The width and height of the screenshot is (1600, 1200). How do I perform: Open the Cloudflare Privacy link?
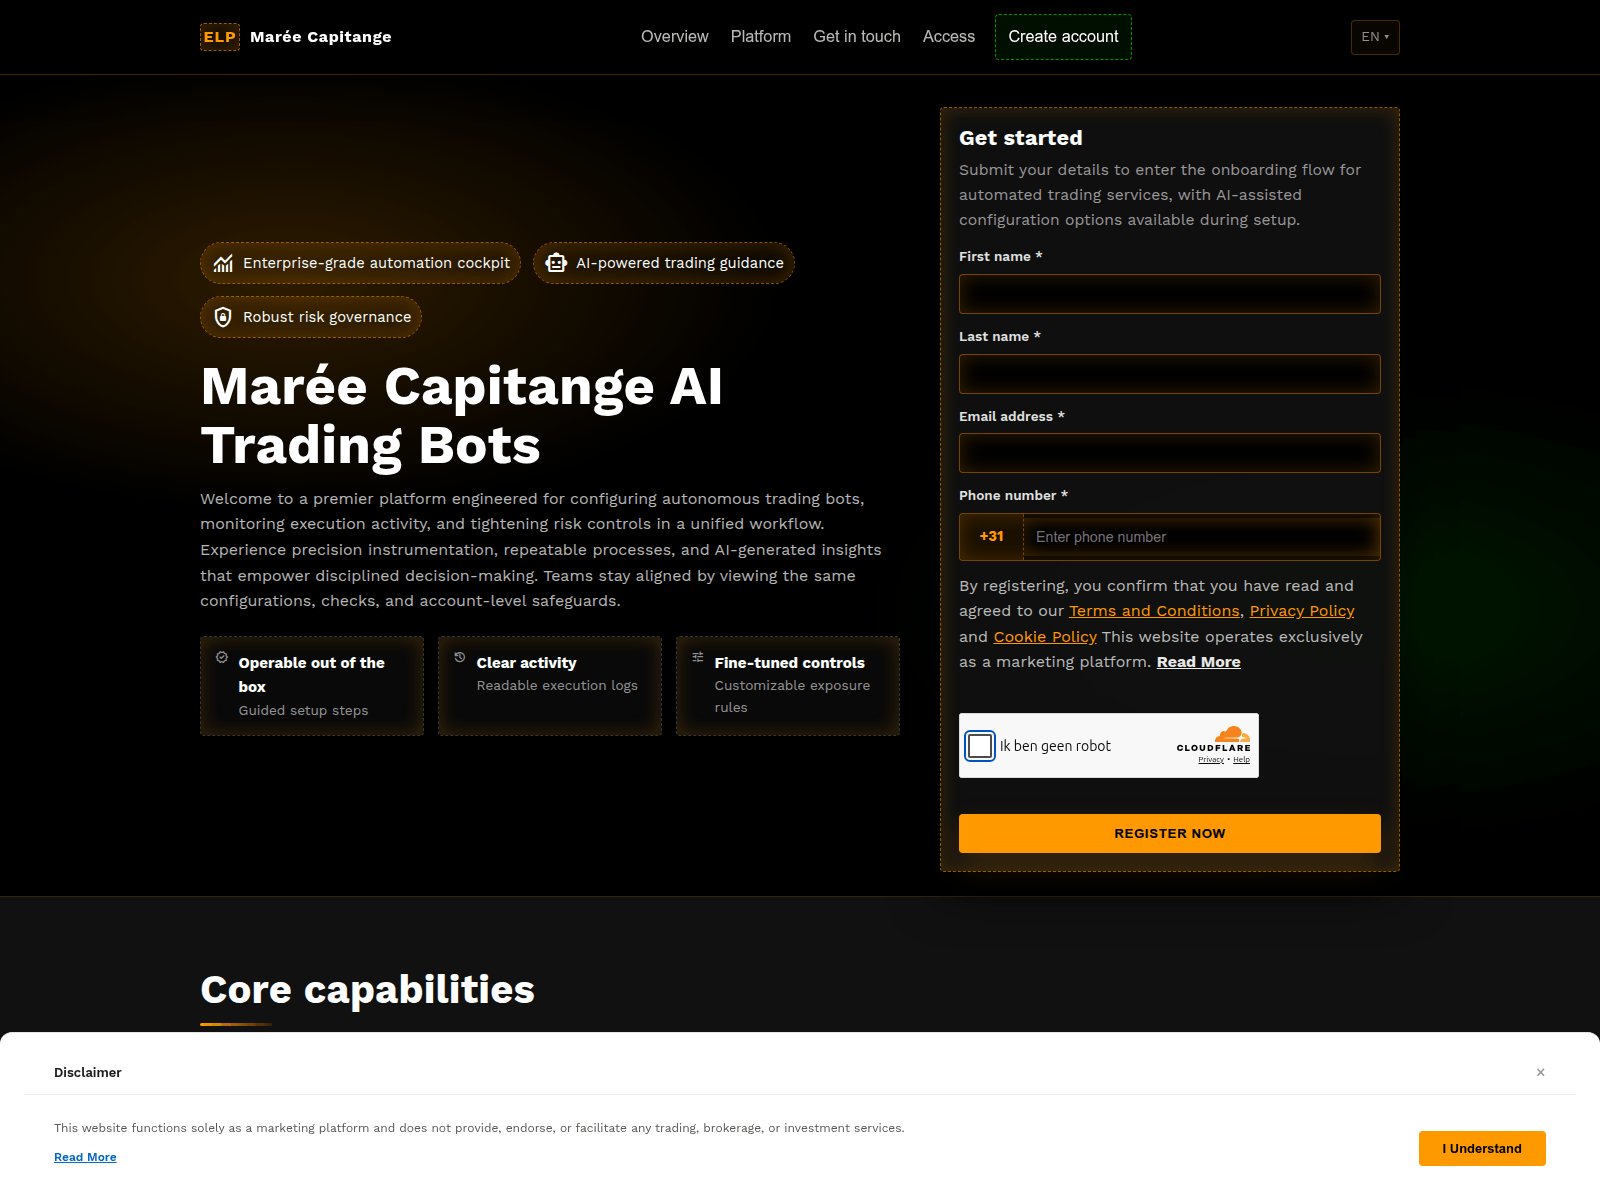point(1211,760)
